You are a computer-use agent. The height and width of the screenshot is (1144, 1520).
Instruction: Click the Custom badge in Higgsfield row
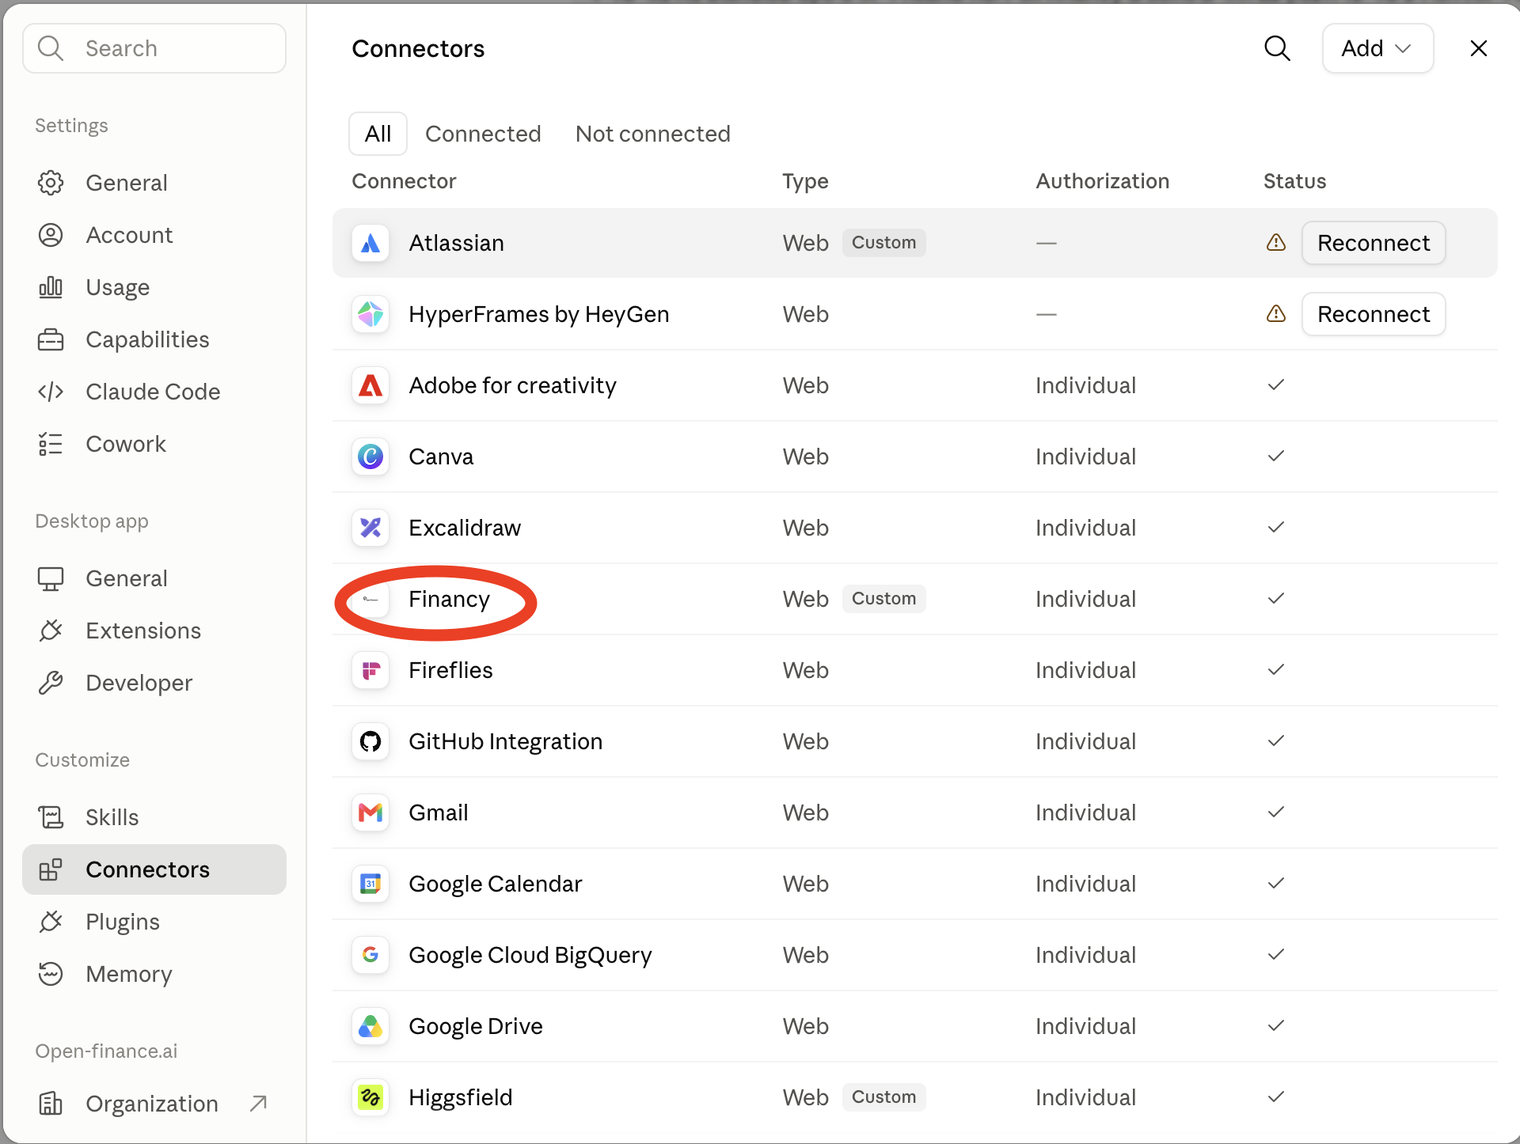click(884, 1097)
